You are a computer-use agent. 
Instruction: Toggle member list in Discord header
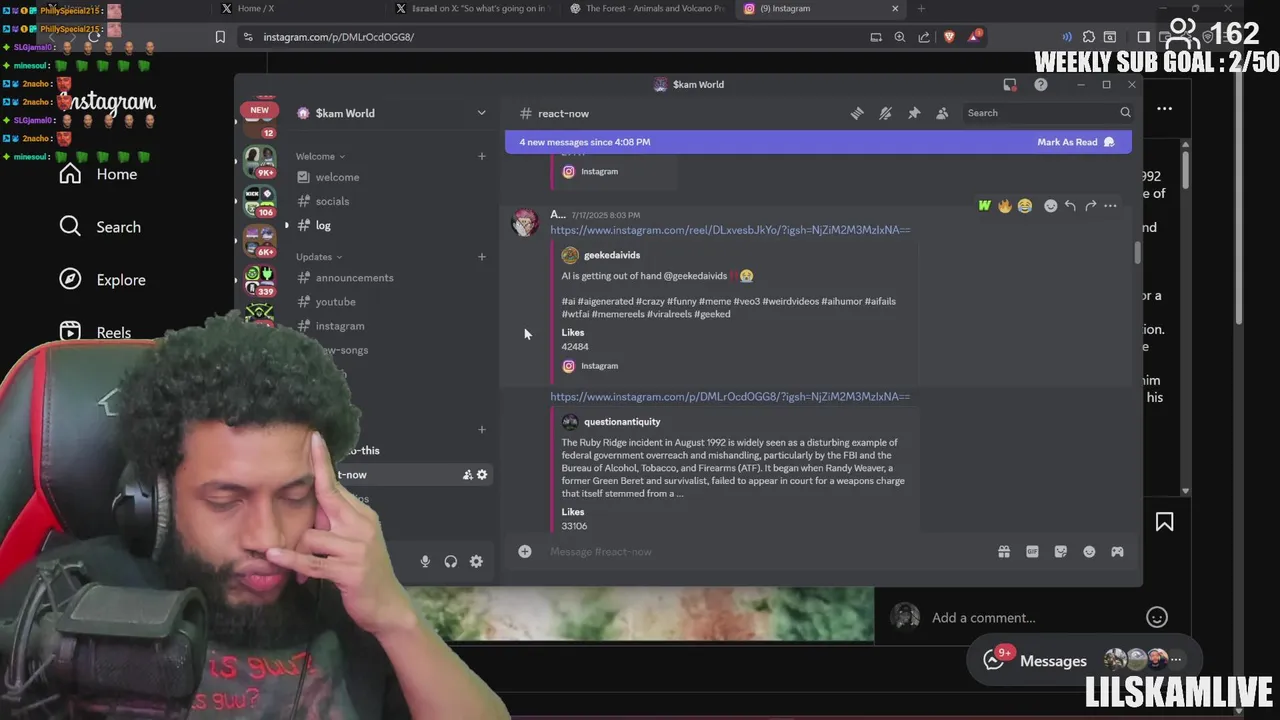point(942,113)
